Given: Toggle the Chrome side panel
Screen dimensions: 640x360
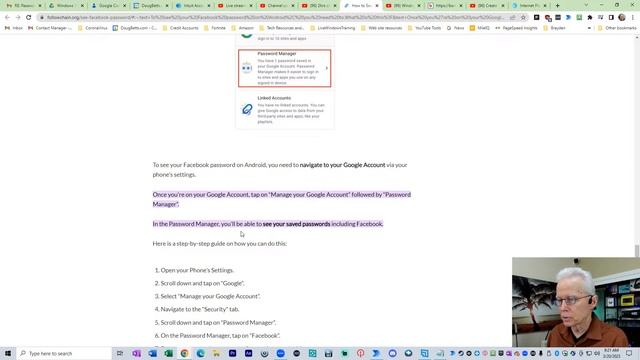Looking at the screenshot, I should [611, 18].
